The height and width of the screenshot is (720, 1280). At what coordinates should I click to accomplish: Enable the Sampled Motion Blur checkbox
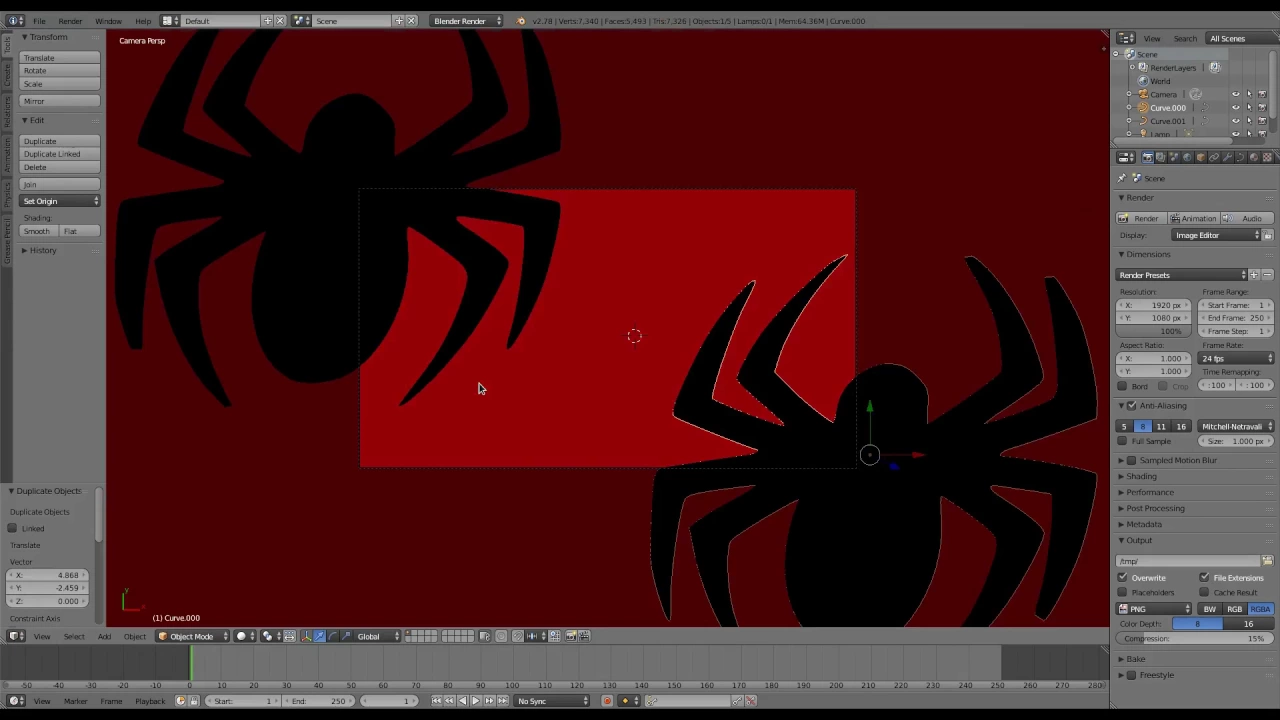coord(1131,460)
